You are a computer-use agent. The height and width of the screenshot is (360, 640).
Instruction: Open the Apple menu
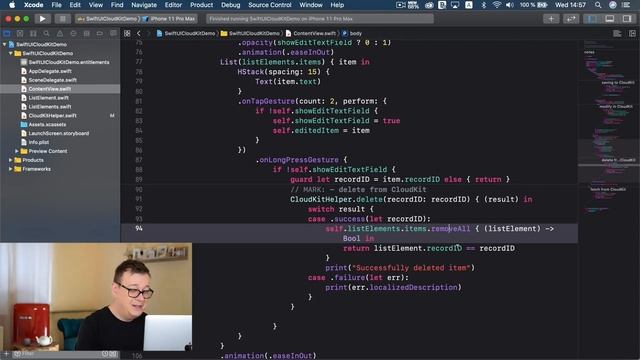pyautogui.click(x=12, y=5)
